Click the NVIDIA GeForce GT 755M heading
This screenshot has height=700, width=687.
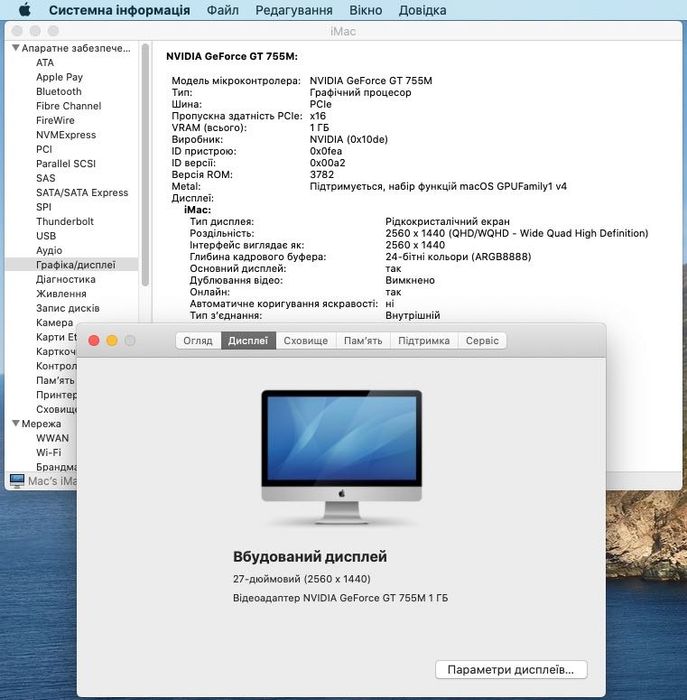coord(232,56)
